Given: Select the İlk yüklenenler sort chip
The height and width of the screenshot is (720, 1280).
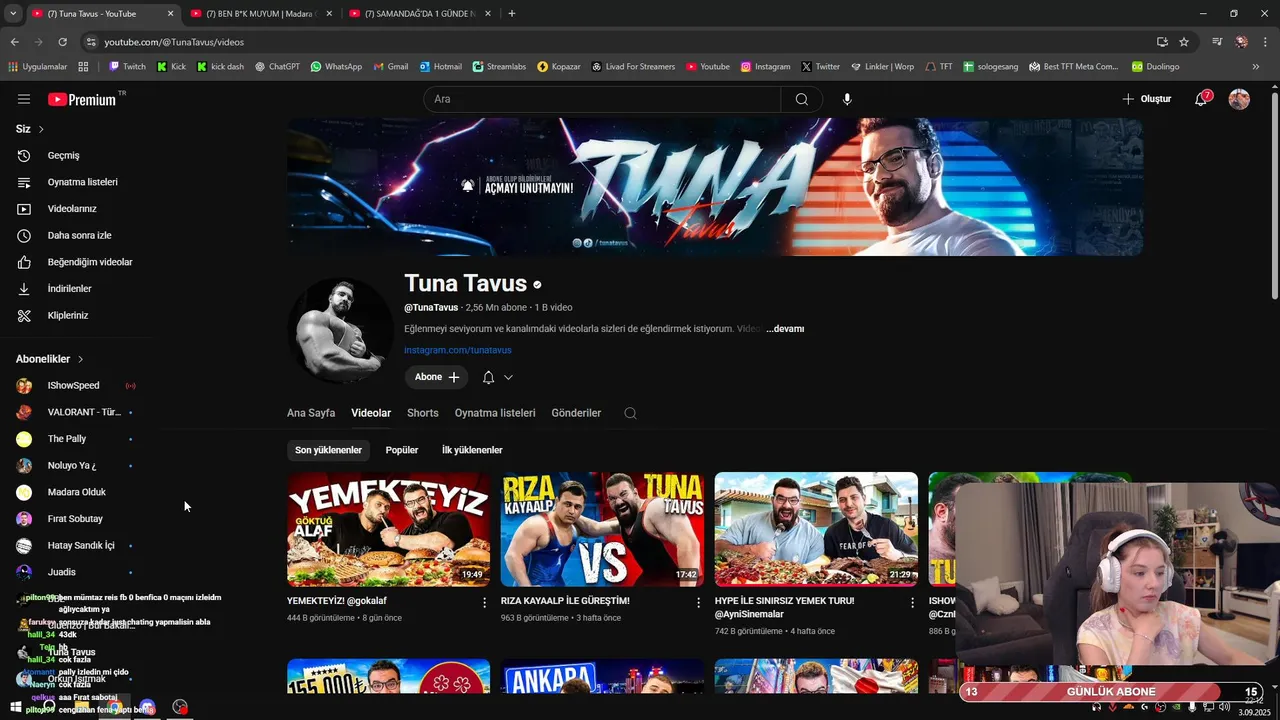Looking at the screenshot, I should [472, 450].
